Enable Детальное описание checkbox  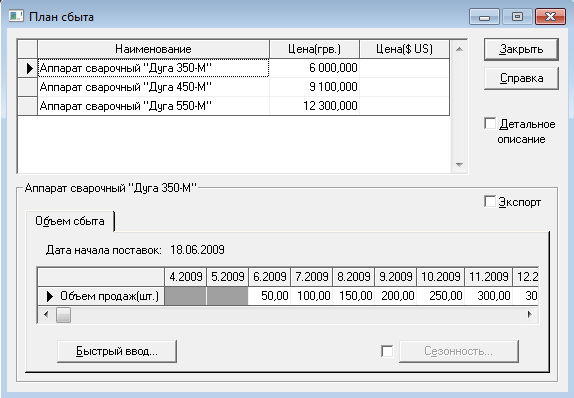coord(490,124)
